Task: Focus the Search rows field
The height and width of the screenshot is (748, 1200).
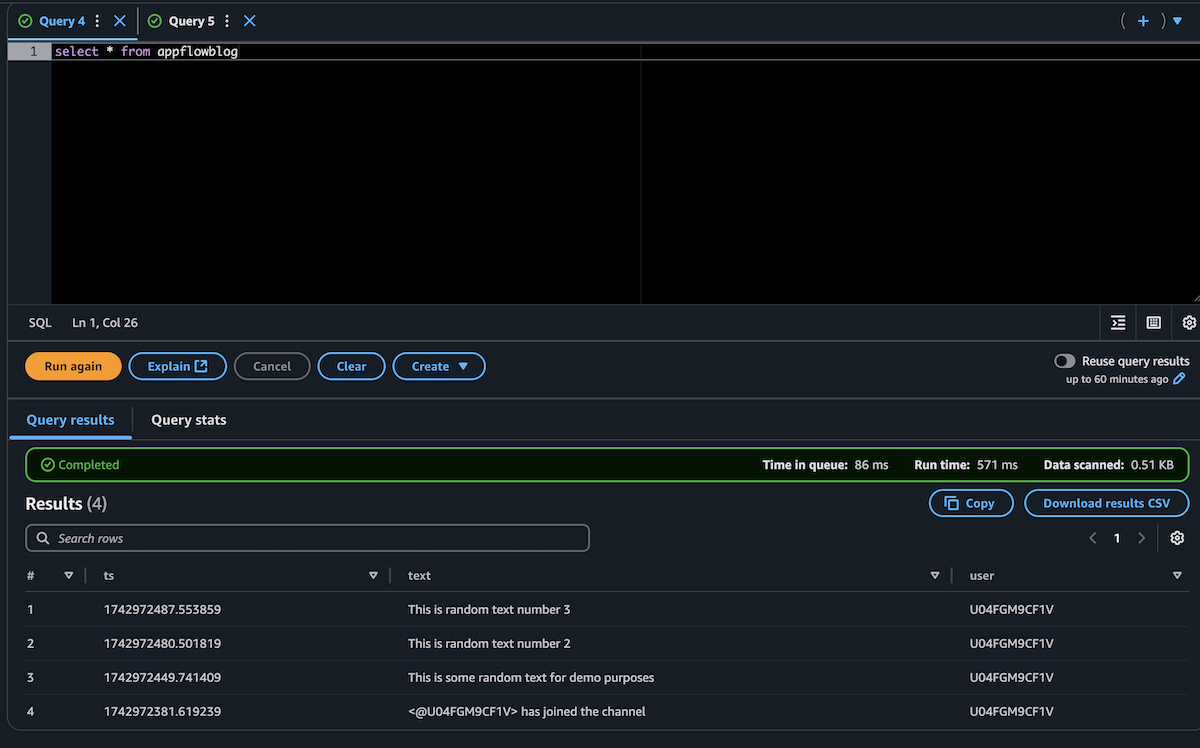Action: (x=307, y=538)
